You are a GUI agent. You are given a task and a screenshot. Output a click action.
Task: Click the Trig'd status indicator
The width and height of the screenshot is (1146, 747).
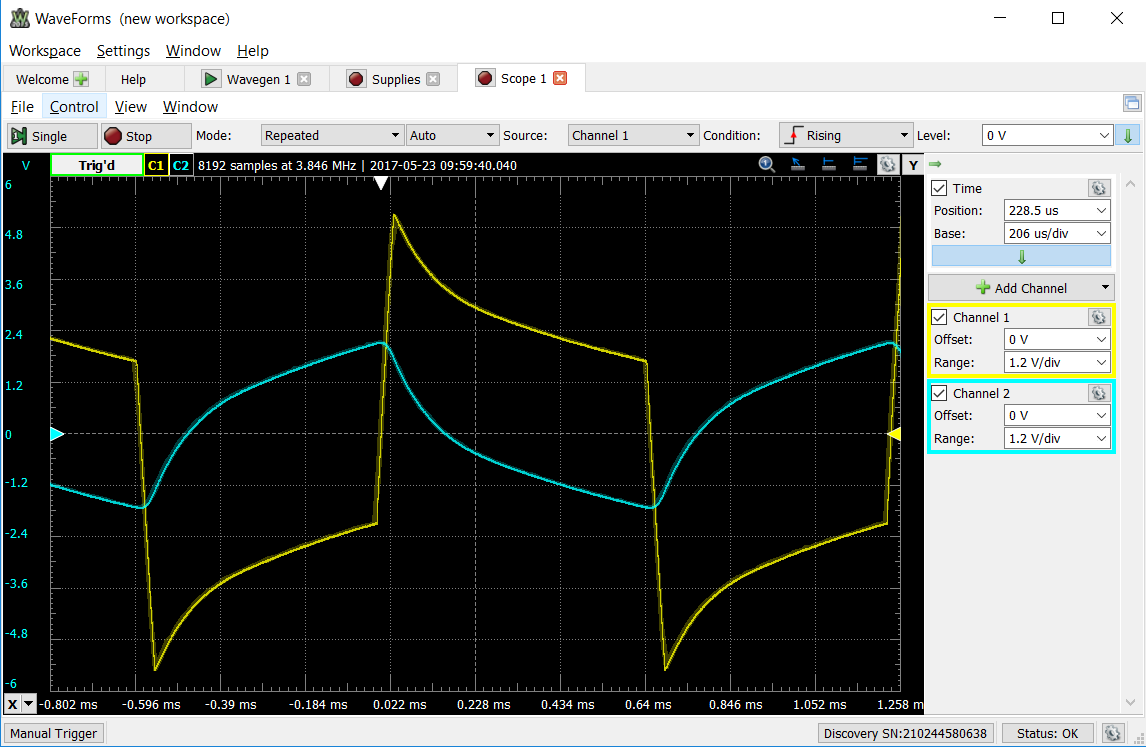[x=96, y=165]
